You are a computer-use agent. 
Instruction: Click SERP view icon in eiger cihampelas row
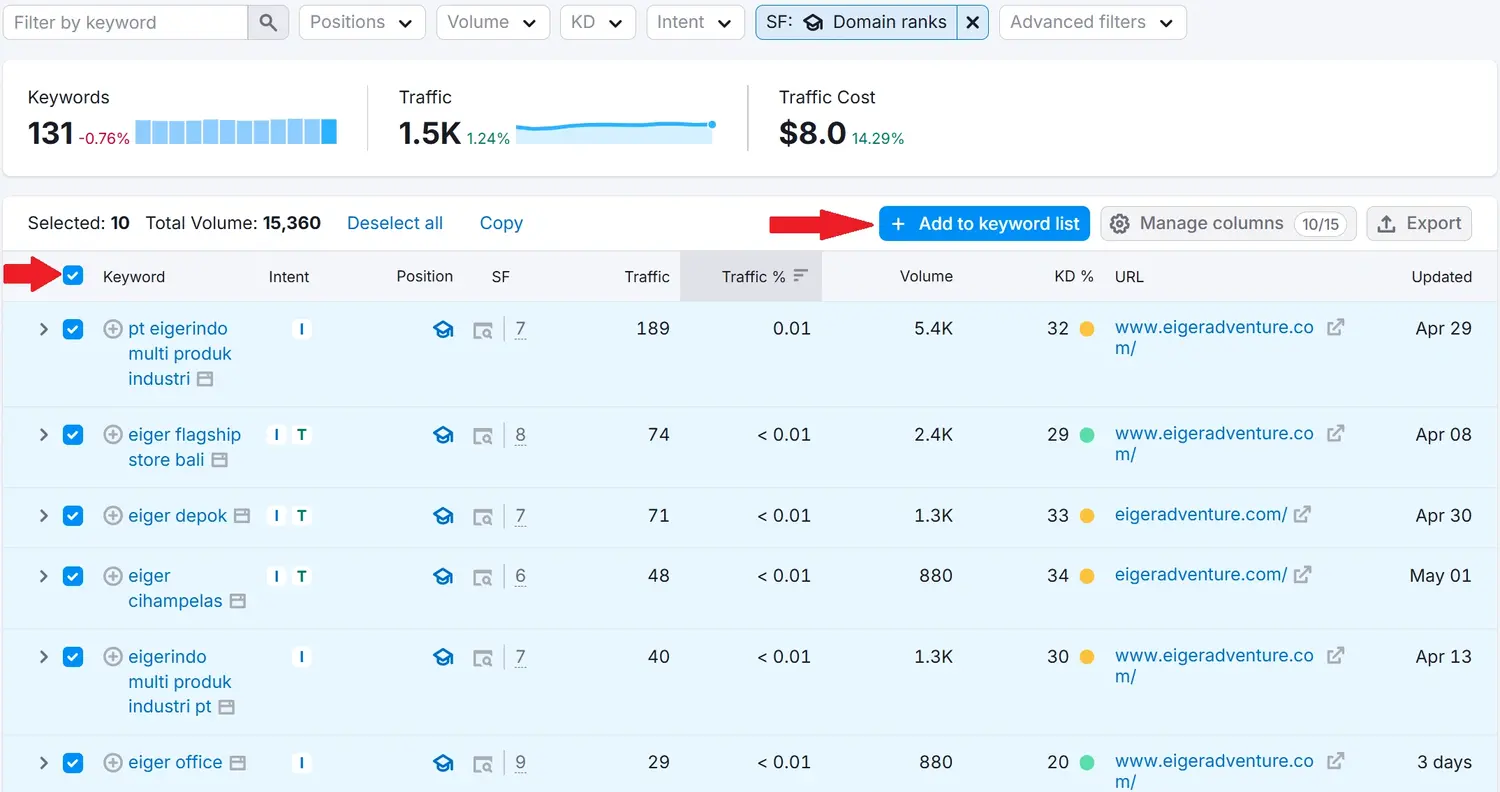483,577
